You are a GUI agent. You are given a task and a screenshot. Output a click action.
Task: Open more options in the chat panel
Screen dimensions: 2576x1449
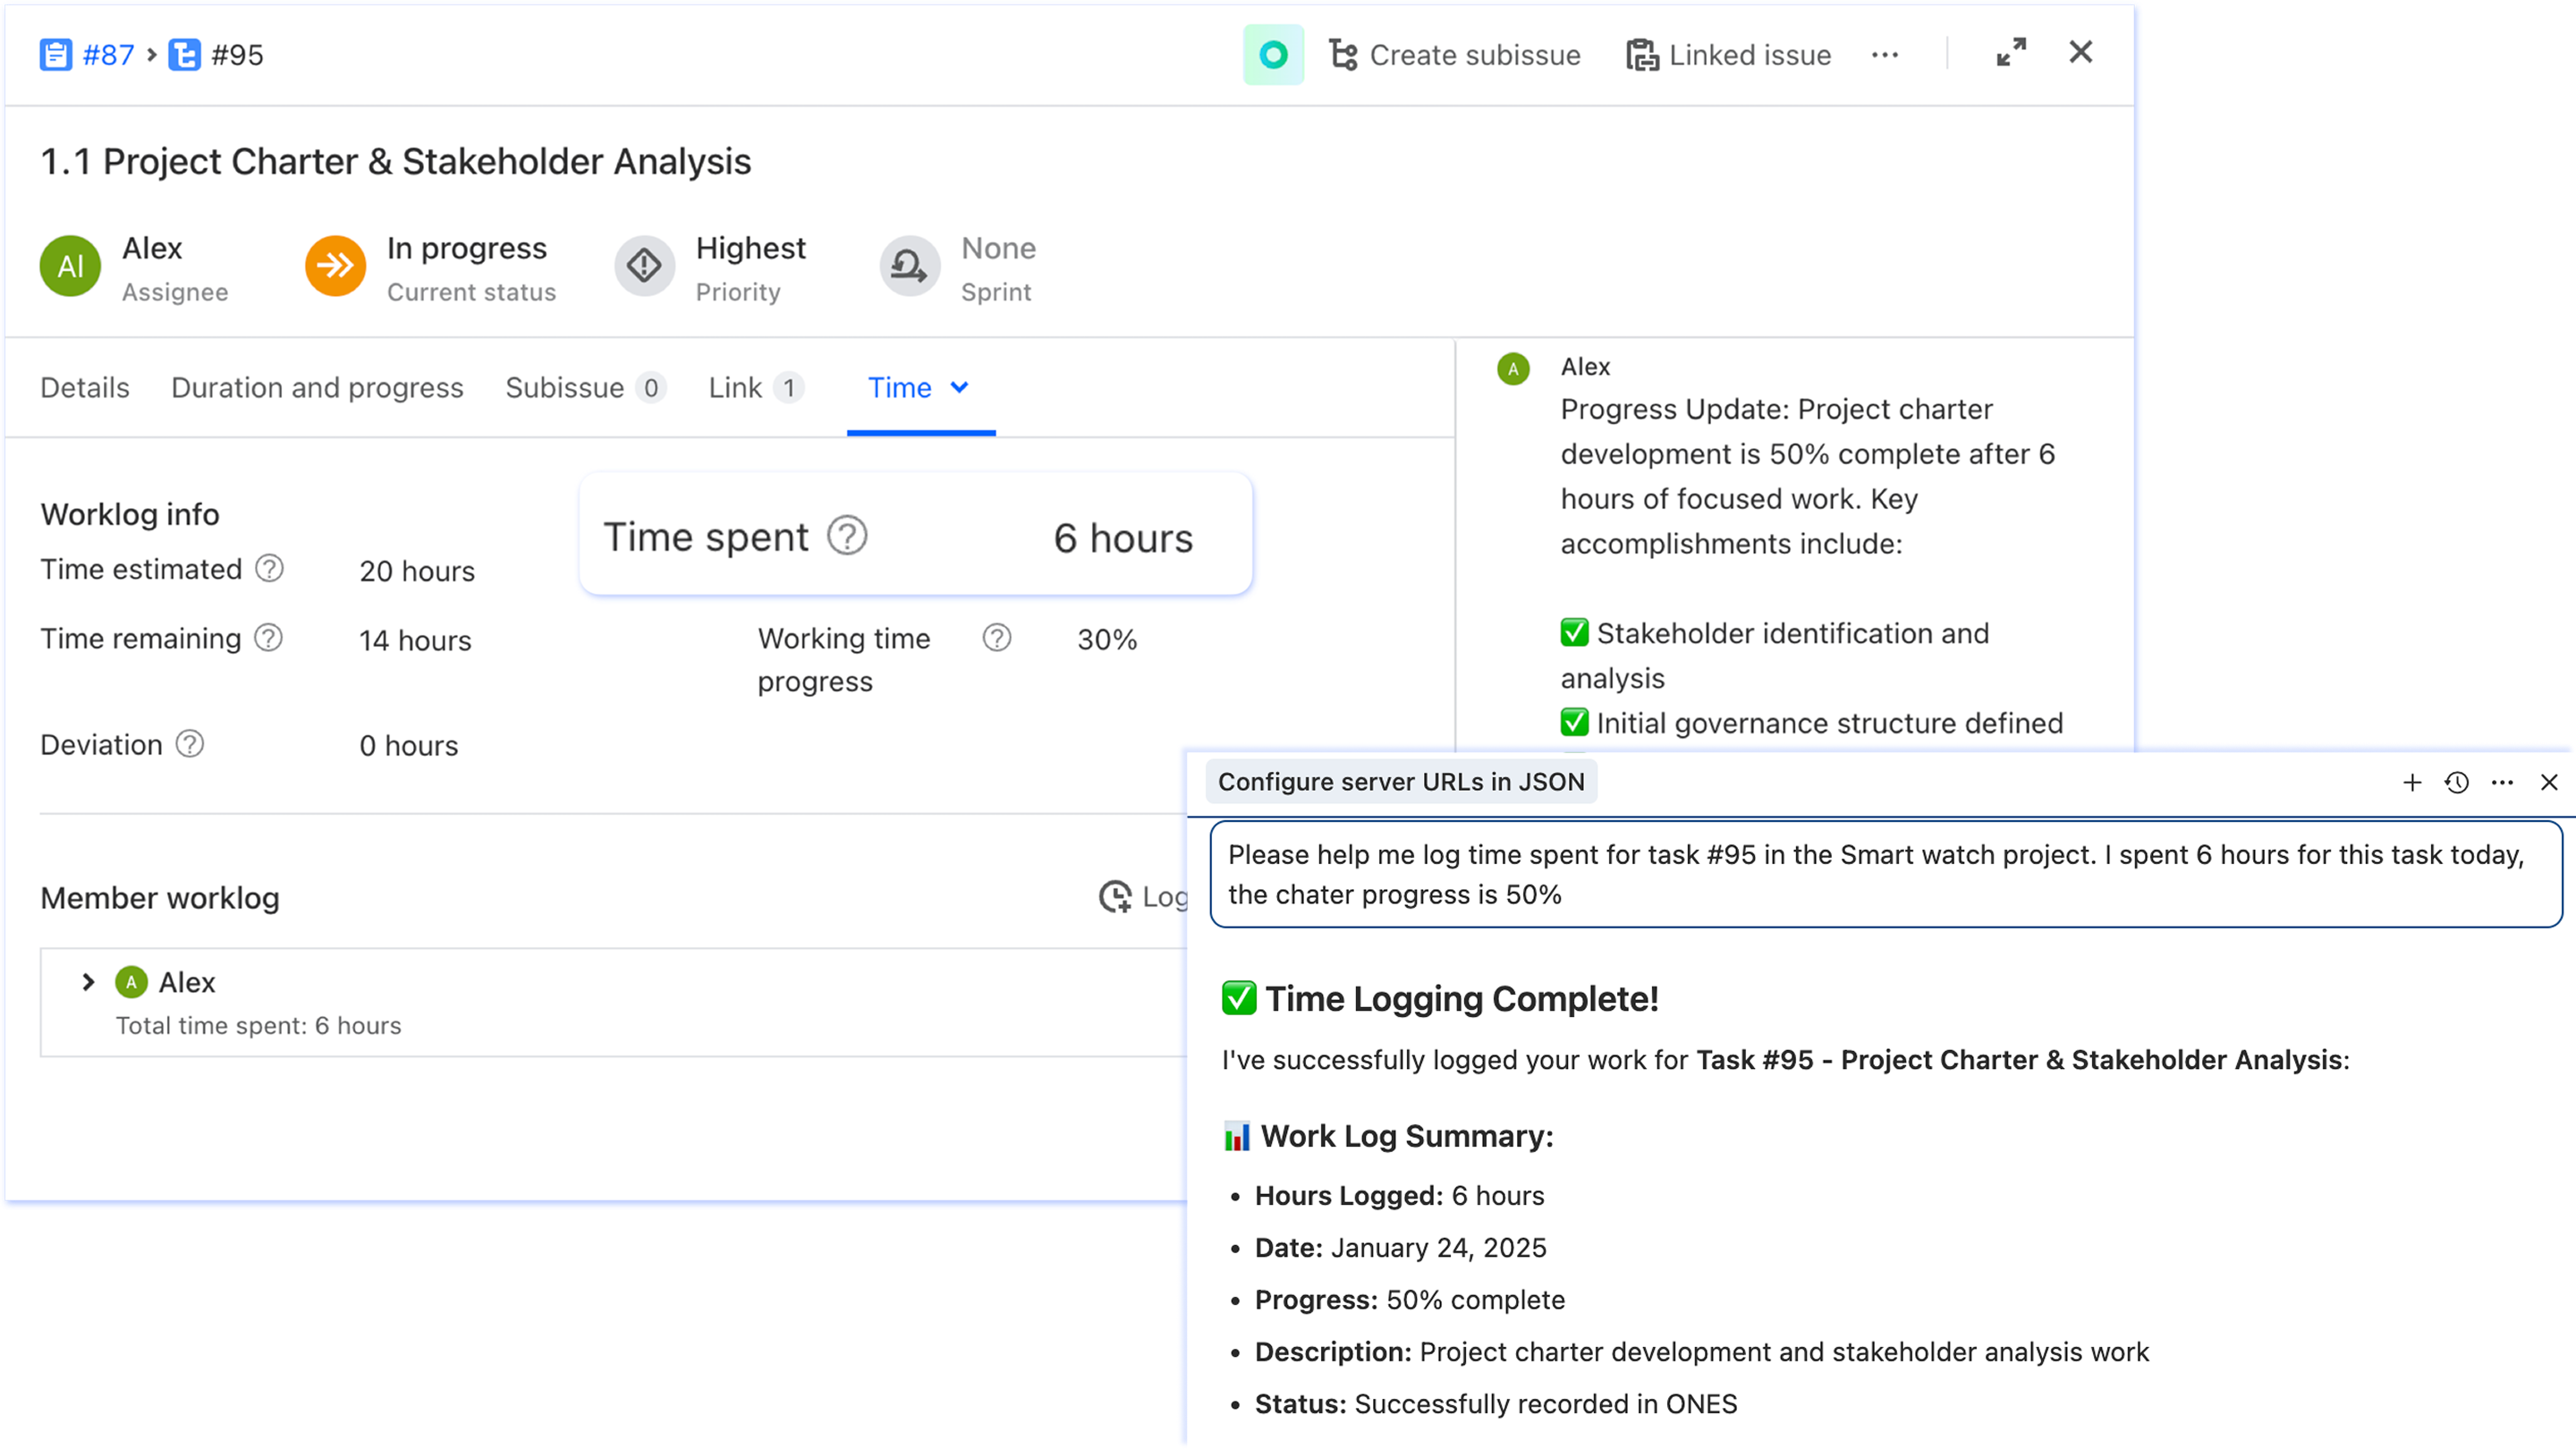tap(2503, 783)
